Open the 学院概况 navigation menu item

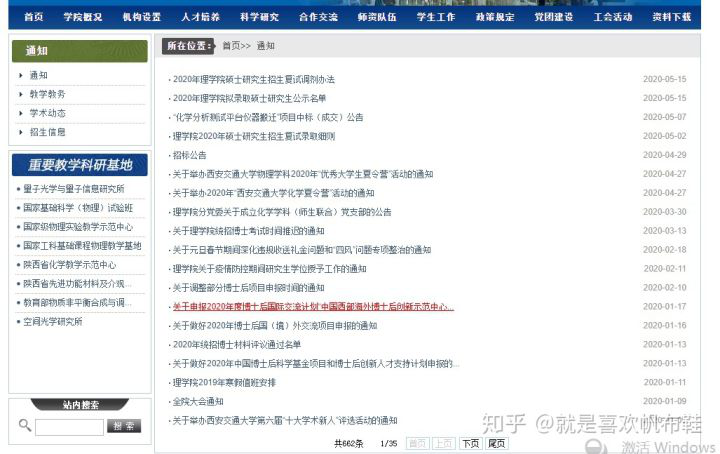point(83,17)
